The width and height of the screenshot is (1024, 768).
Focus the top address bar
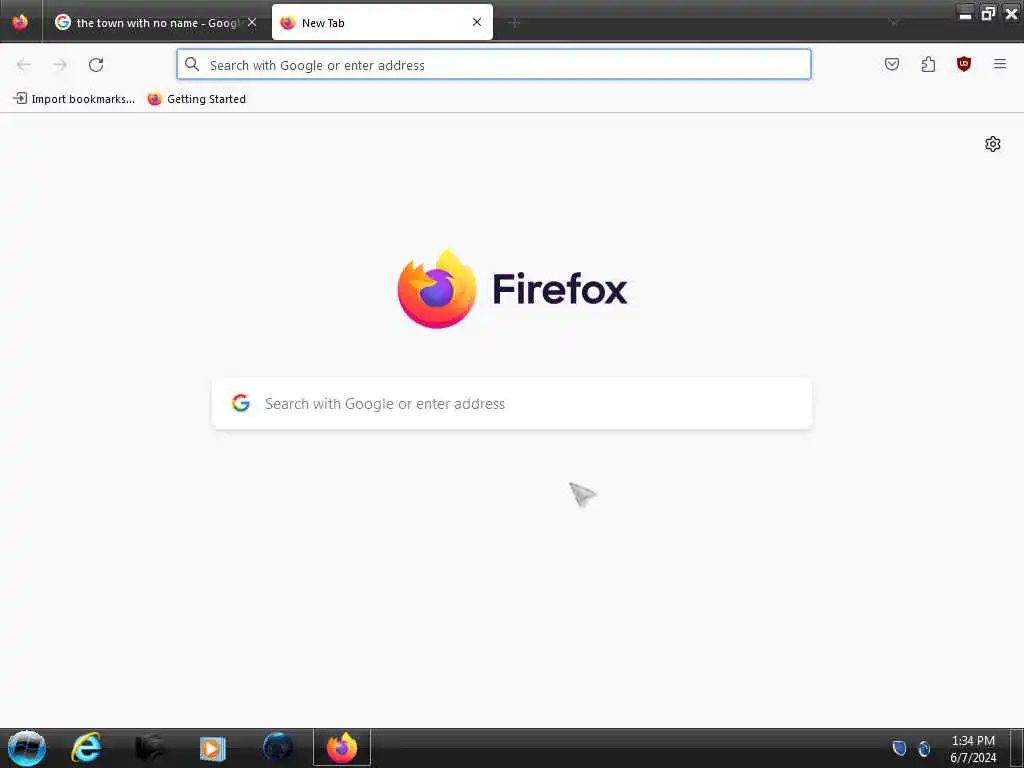pyautogui.click(x=494, y=65)
